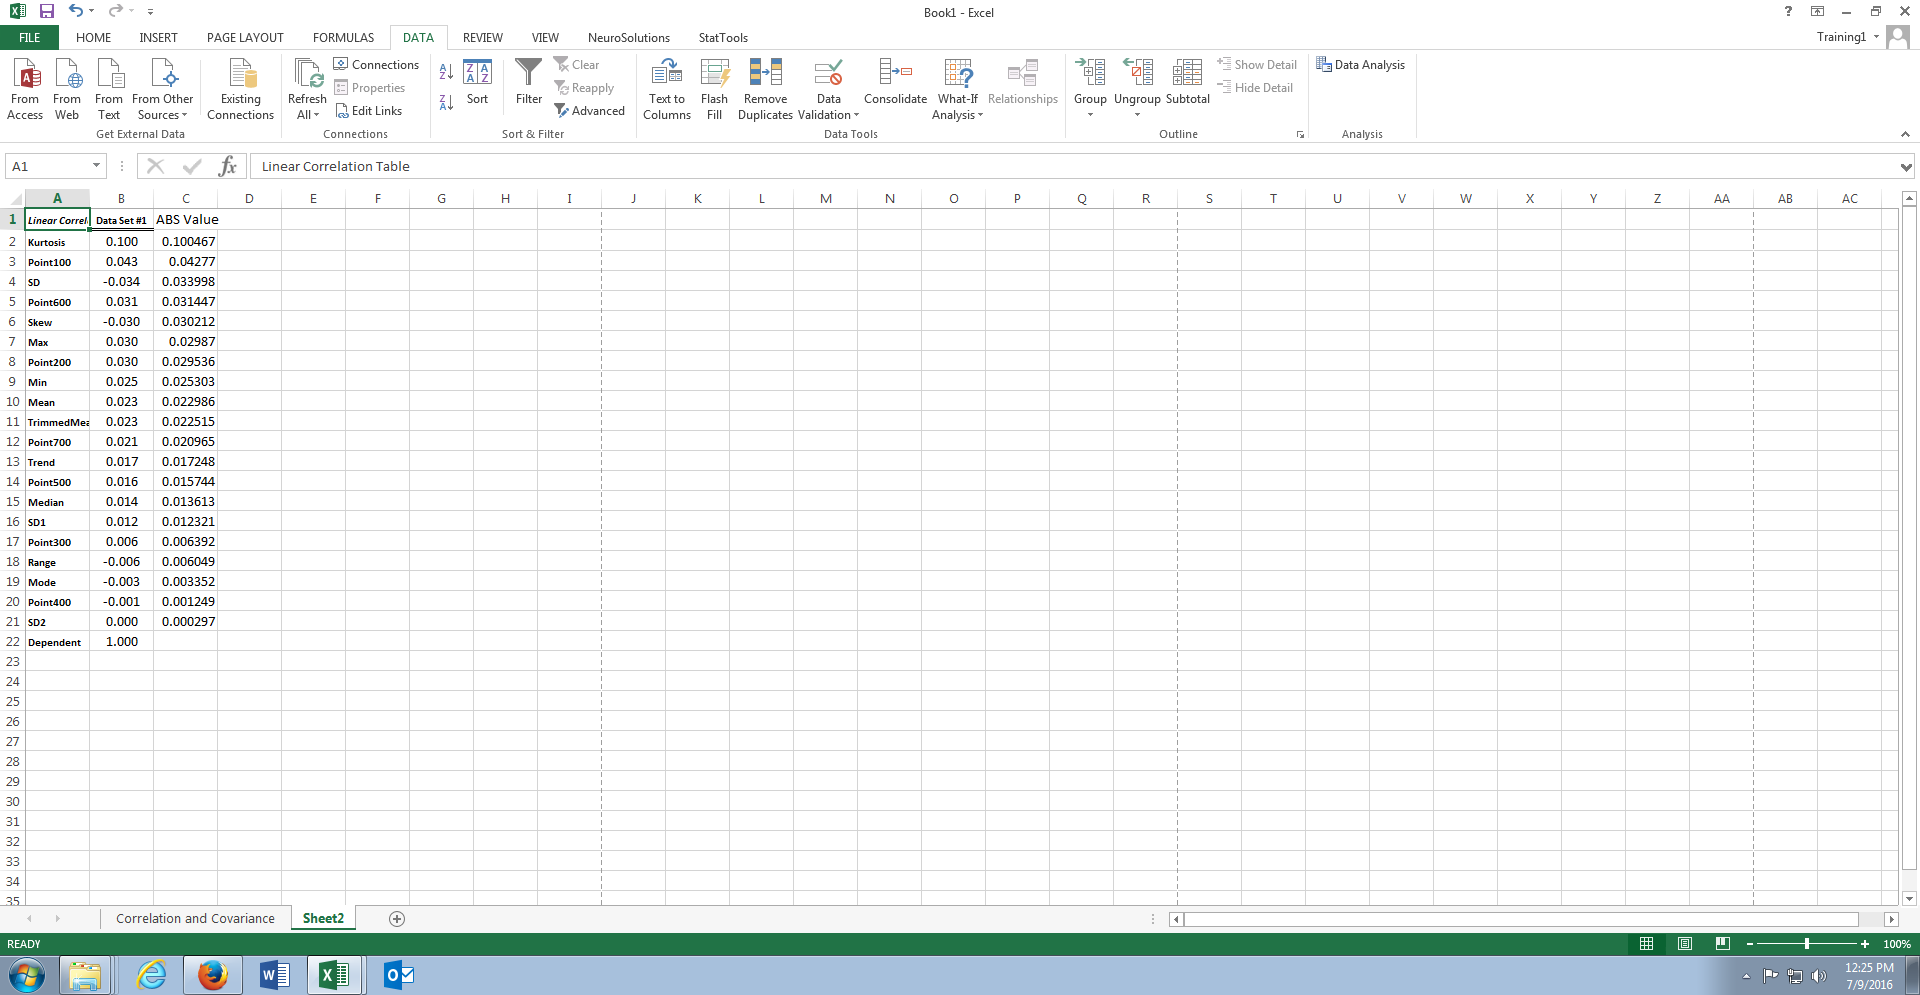Import data From Access
The width and height of the screenshot is (1920, 995).
click(25, 89)
